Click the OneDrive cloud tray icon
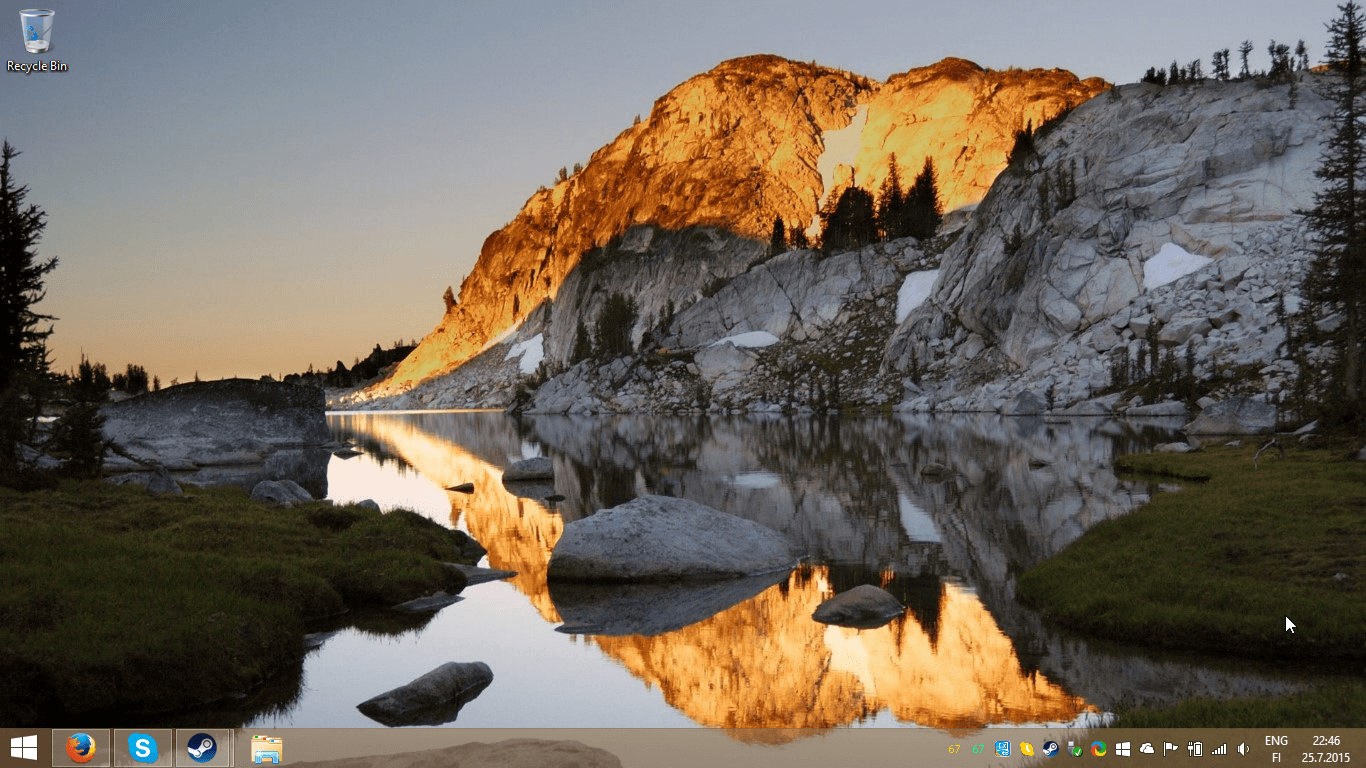The height and width of the screenshot is (768, 1366). pos(1147,749)
